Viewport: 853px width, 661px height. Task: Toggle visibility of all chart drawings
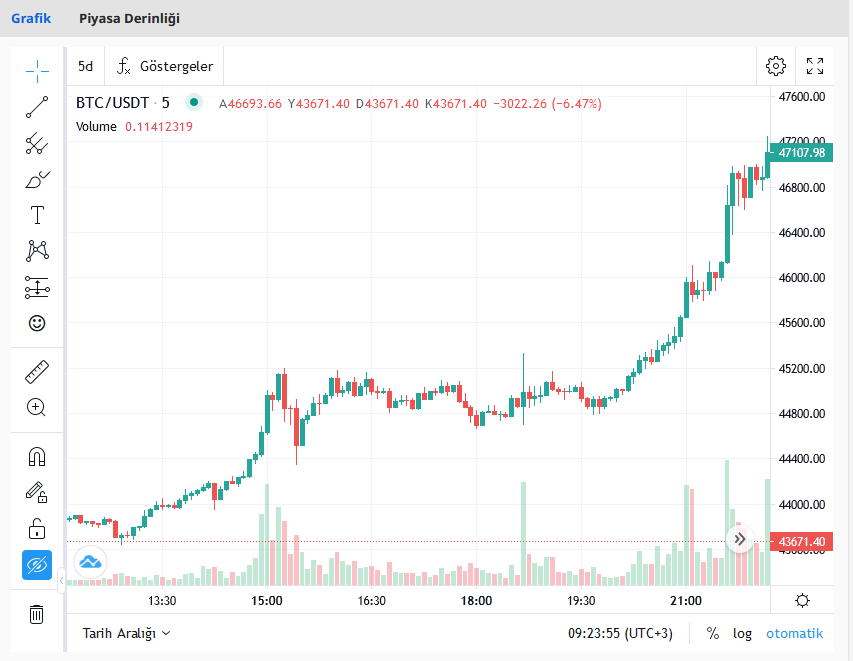pos(37,565)
